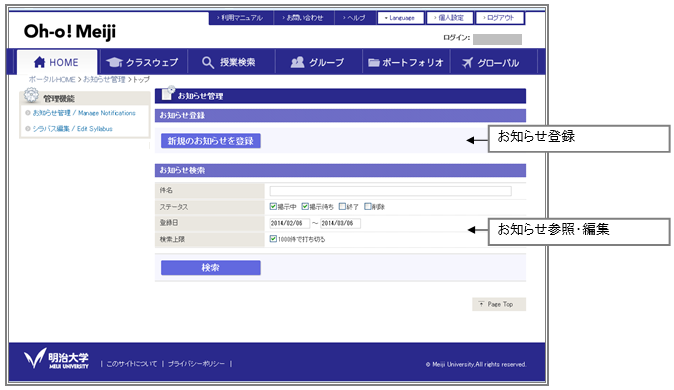Click the house icon on HOME tab
This screenshot has width=674, height=390.
point(39,62)
